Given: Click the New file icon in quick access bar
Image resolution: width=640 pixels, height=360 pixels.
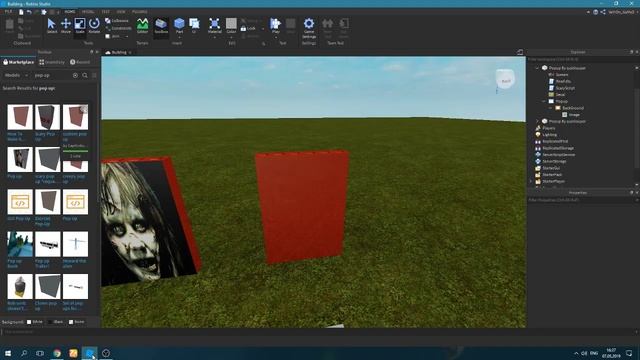Looking at the screenshot, I should (x=21, y=12).
